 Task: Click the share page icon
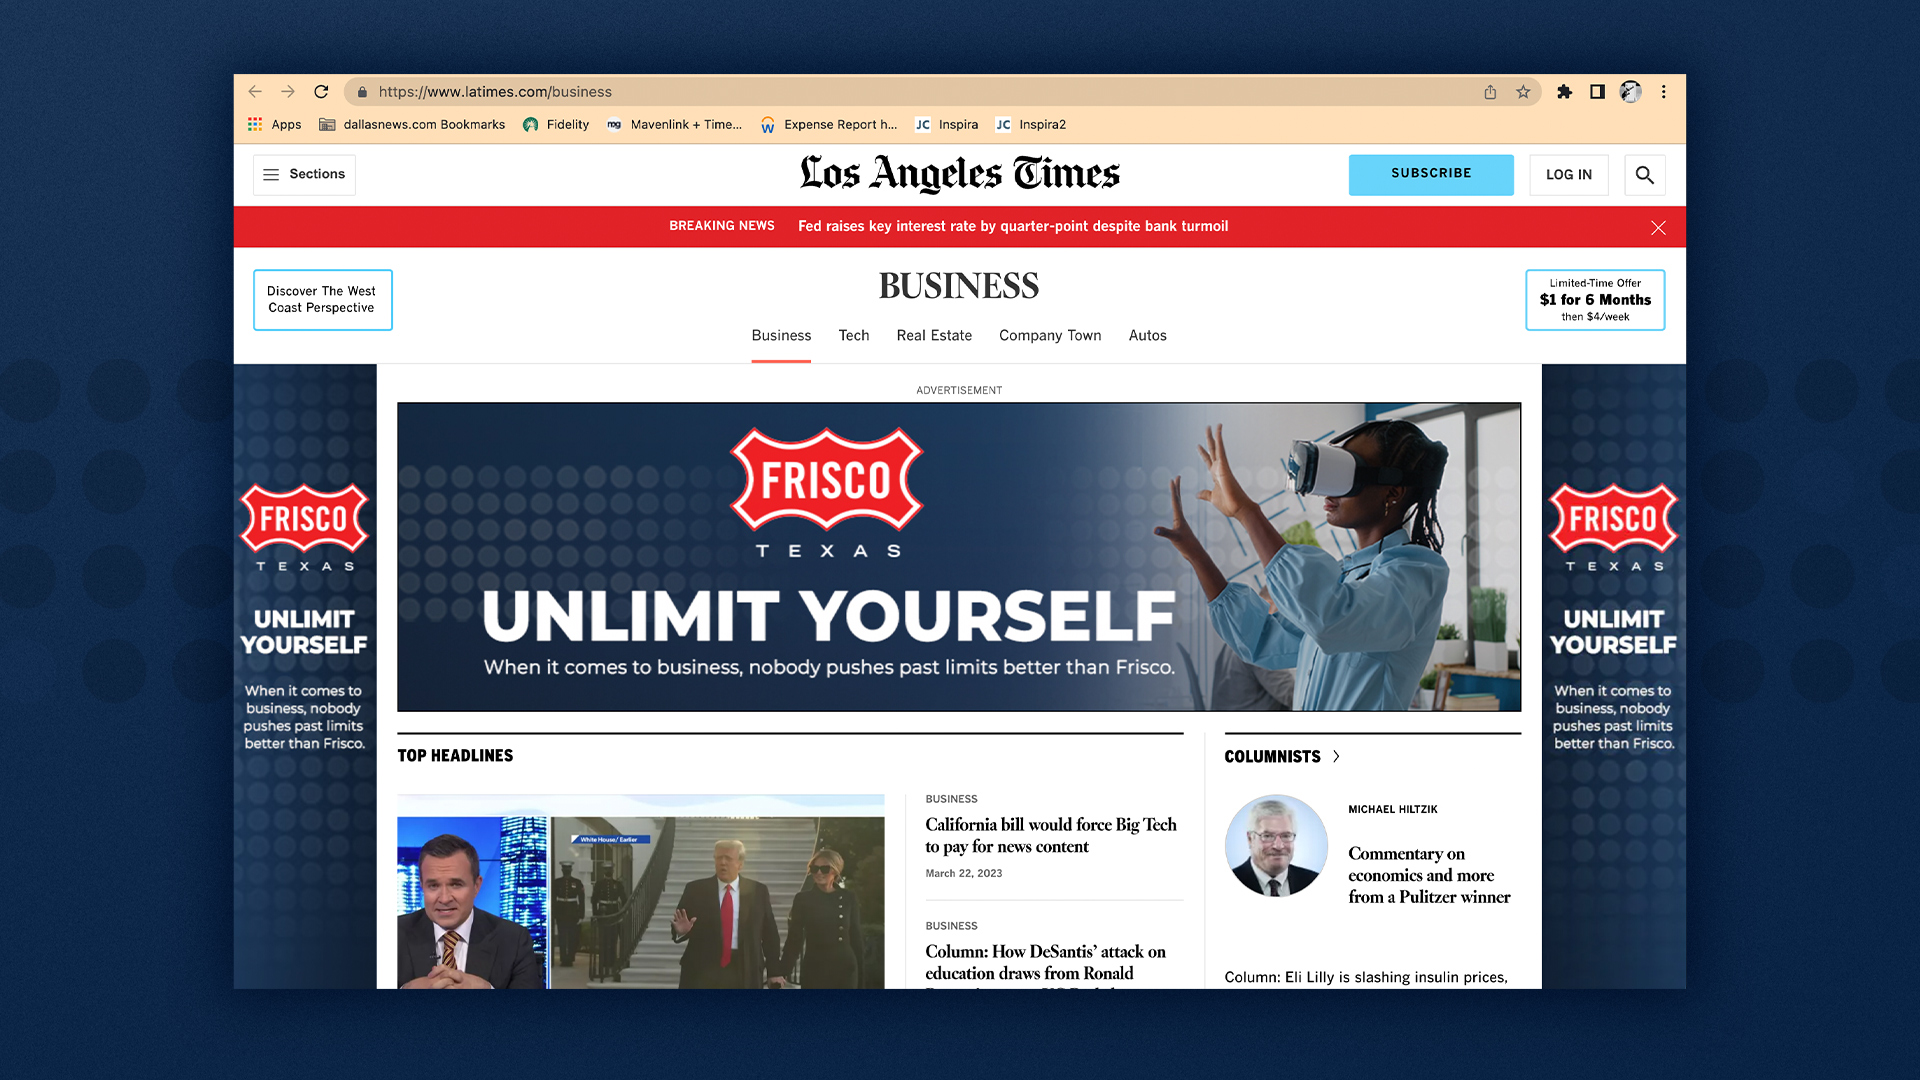tap(1490, 92)
